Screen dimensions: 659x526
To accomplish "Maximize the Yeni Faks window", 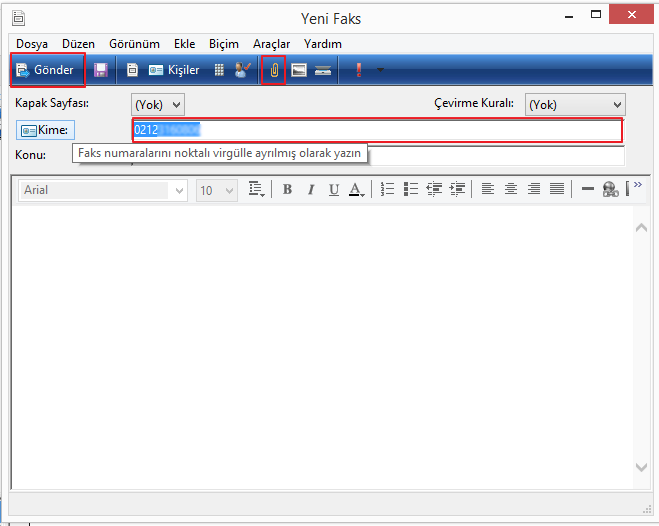I will point(596,15).
